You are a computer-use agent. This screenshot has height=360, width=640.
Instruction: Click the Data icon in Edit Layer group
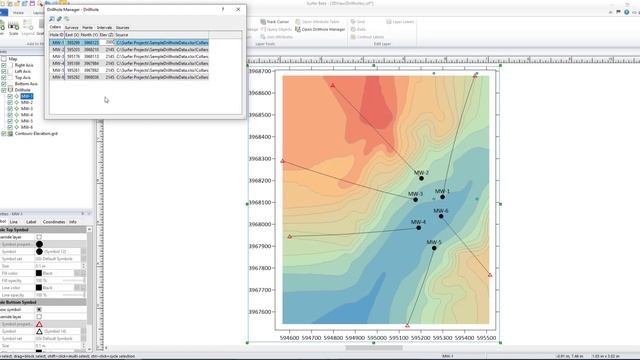tap(353, 29)
